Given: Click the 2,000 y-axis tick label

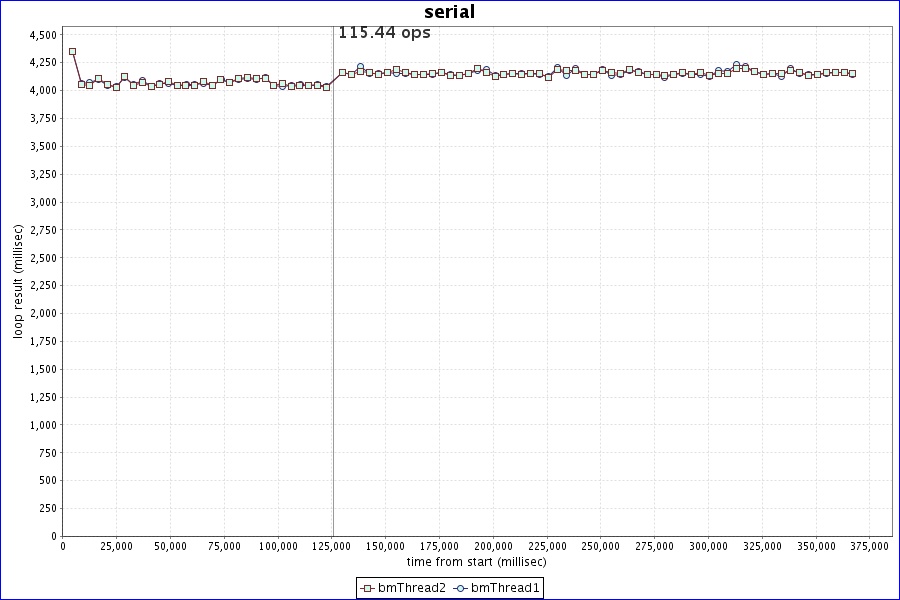Looking at the screenshot, I should pyautogui.click(x=43, y=313).
